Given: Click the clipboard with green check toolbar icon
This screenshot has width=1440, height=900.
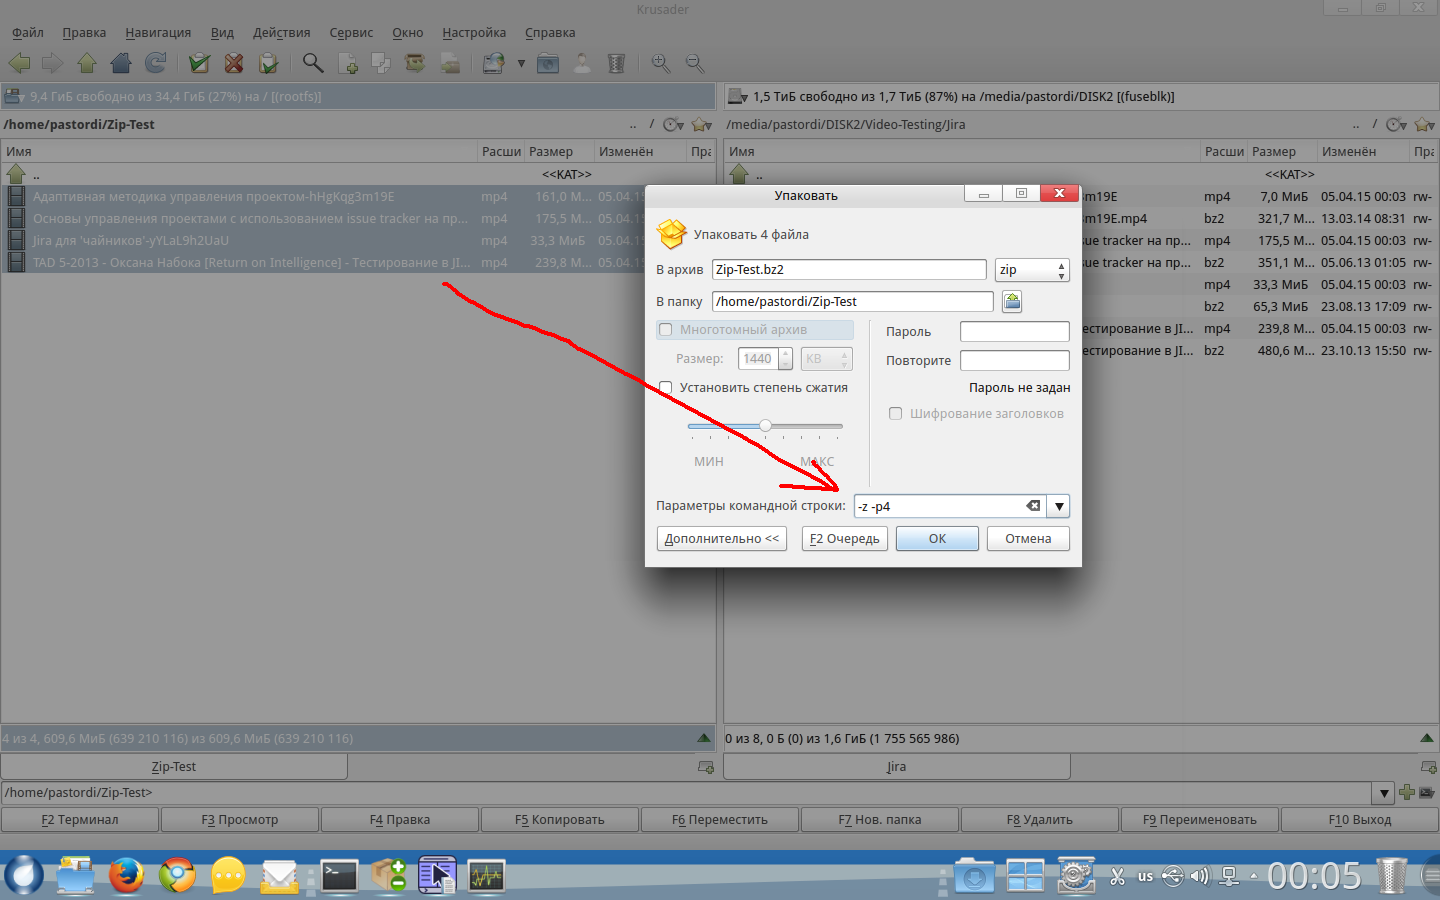Looking at the screenshot, I should coord(200,63).
